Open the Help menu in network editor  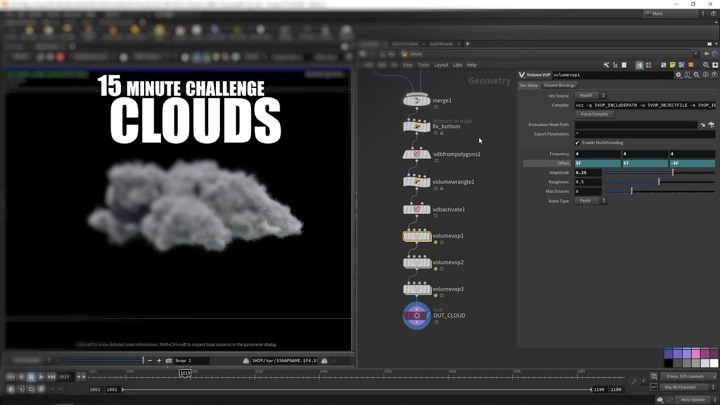472,65
